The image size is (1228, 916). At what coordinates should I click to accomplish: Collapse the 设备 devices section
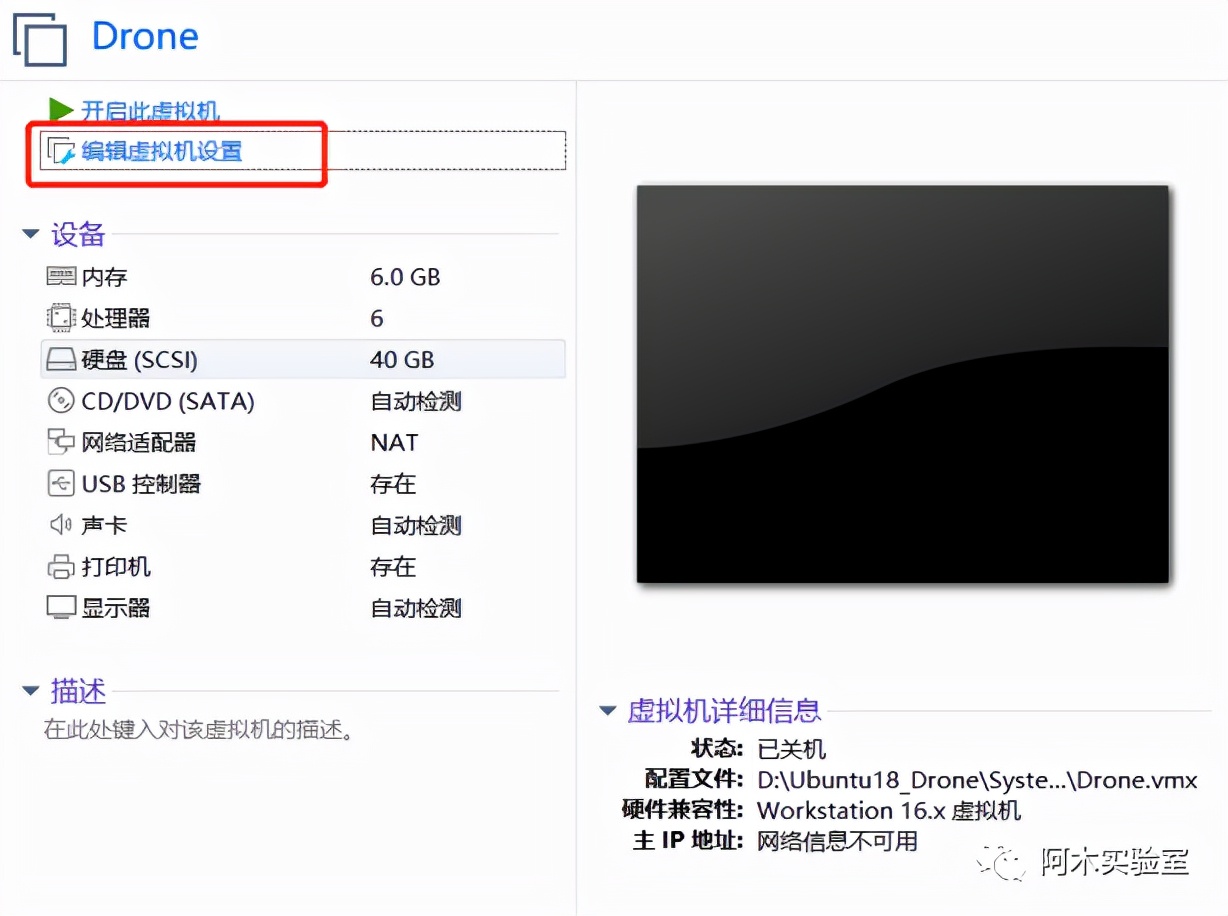coord(31,233)
